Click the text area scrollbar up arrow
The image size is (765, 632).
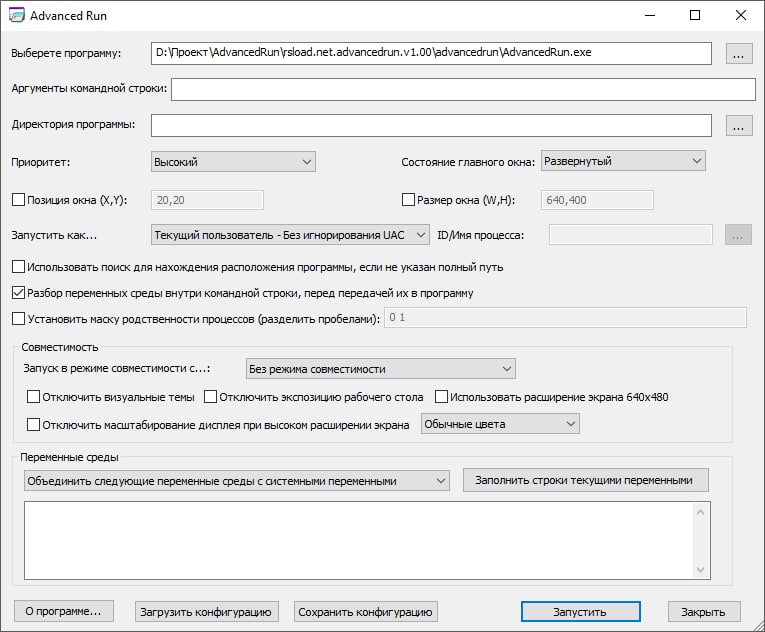click(701, 512)
